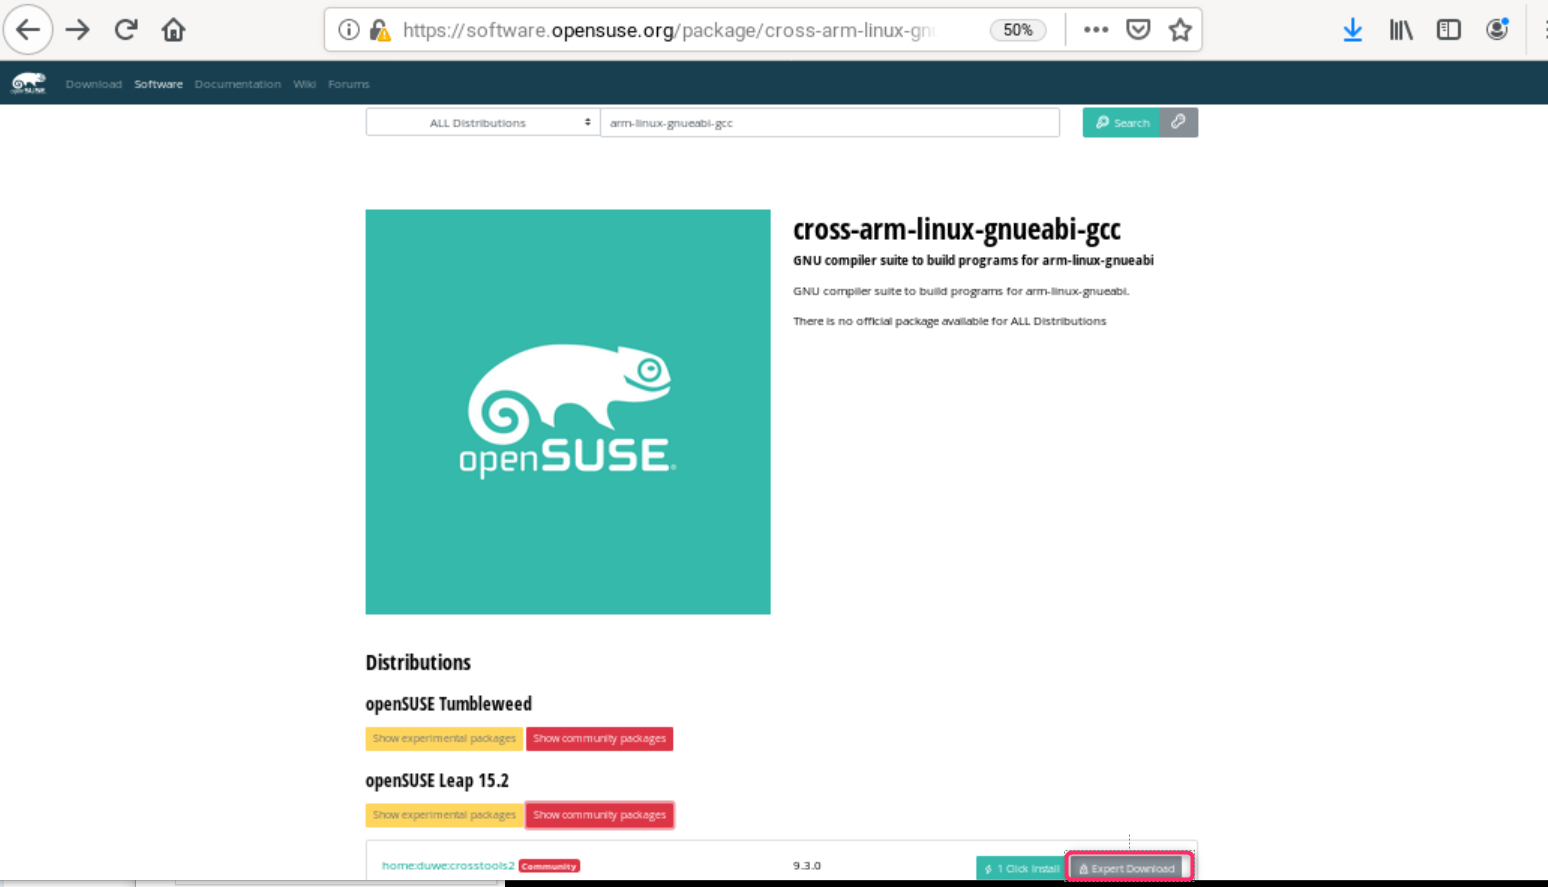Click the 1 Click Install button

point(1021,868)
